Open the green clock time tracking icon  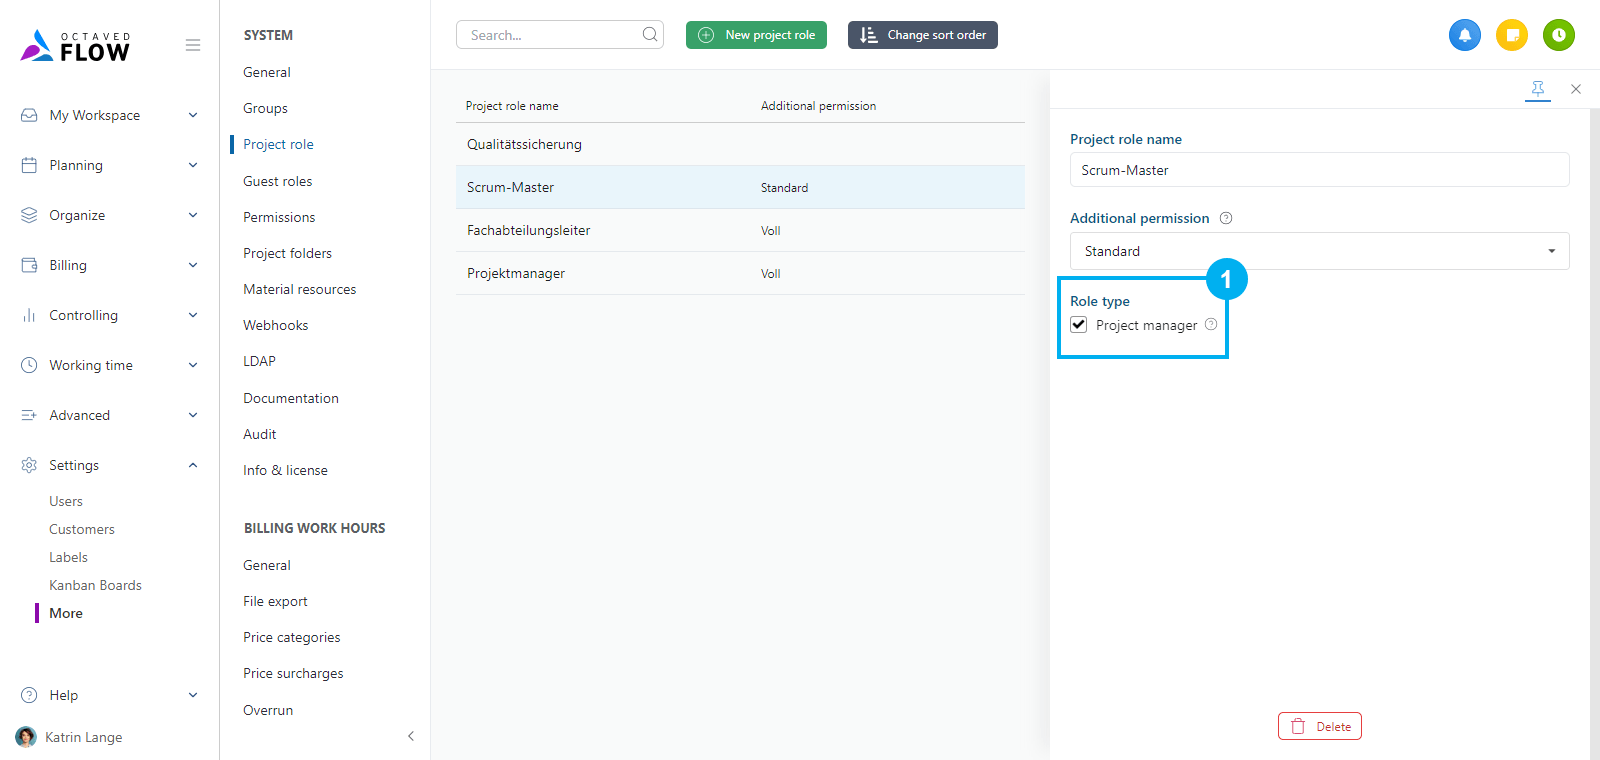tap(1559, 35)
